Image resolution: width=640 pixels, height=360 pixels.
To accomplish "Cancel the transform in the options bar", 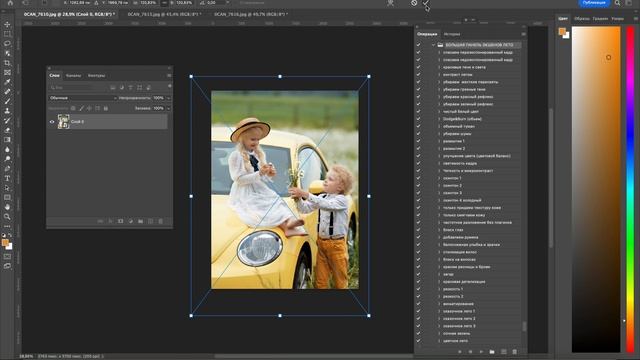I will pyautogui.click(x=414, y=3).
